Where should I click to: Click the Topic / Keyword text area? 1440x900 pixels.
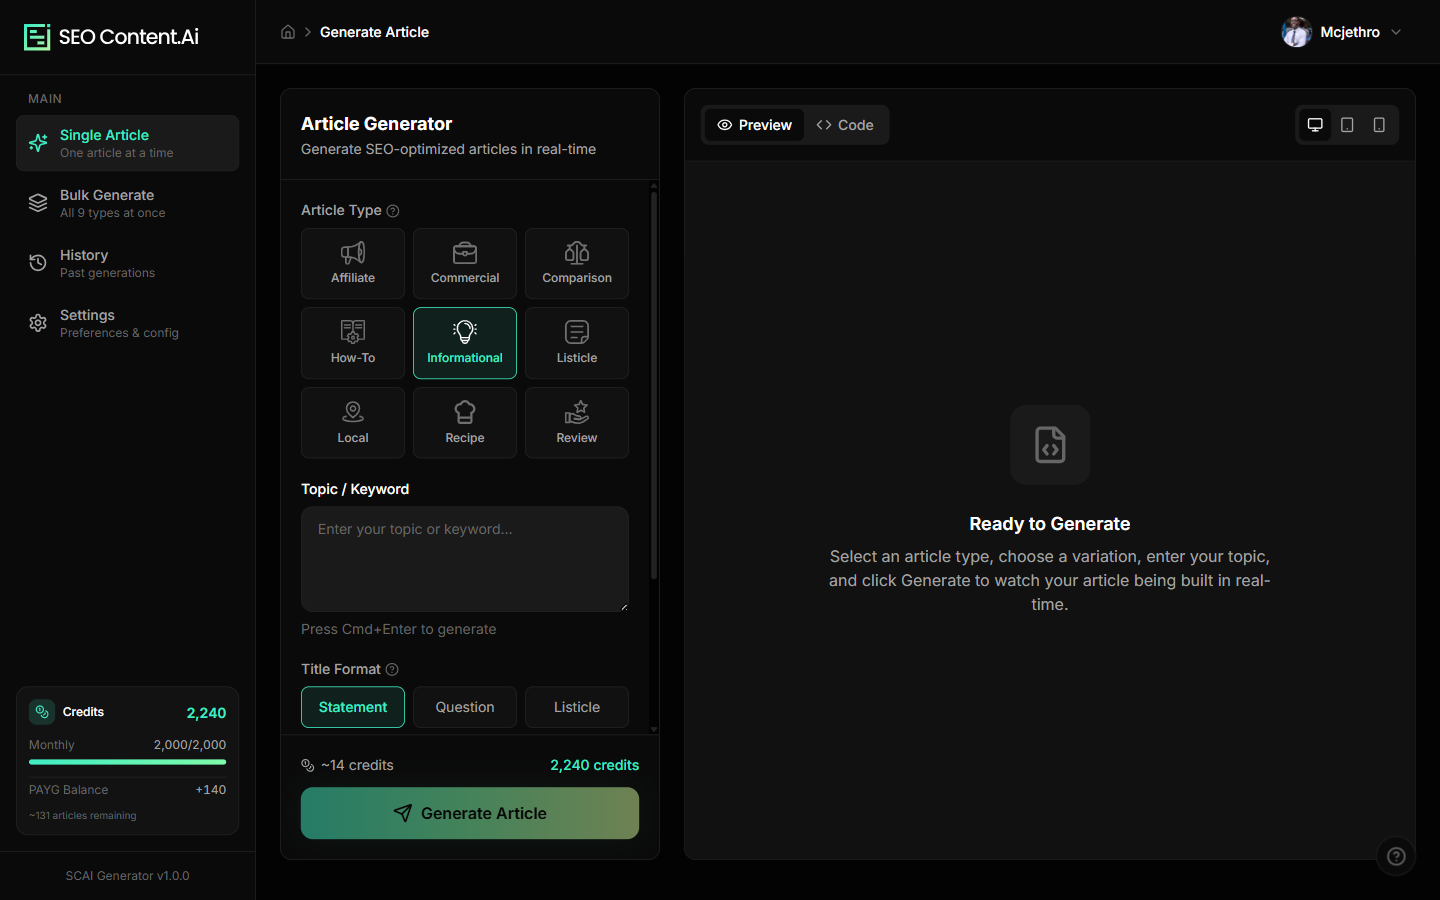pos(465,559)
